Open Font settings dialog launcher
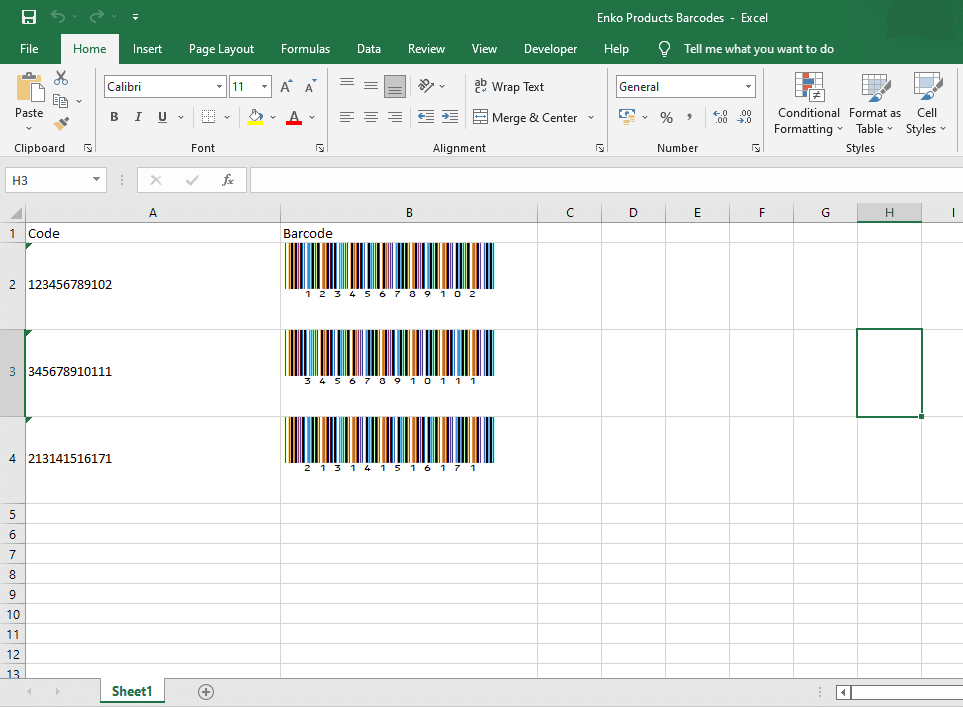 coord(320,148)
